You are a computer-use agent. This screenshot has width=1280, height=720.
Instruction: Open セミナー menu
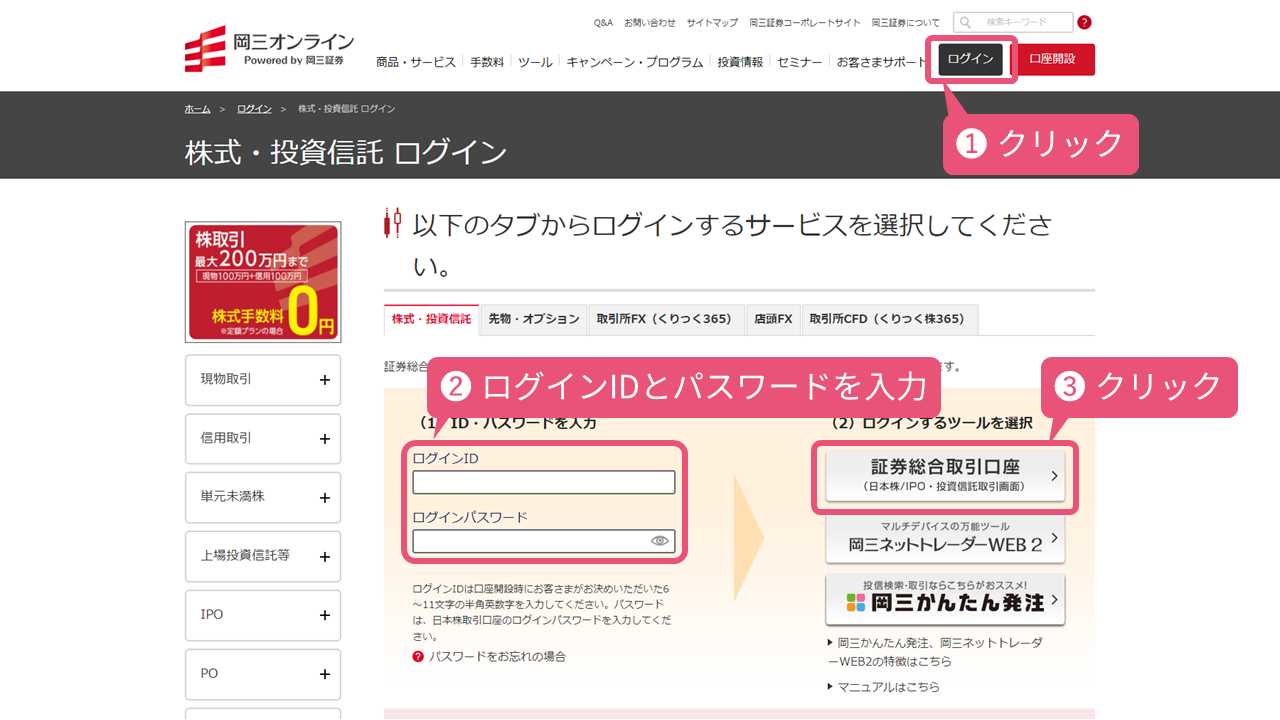tap(800, 62)
